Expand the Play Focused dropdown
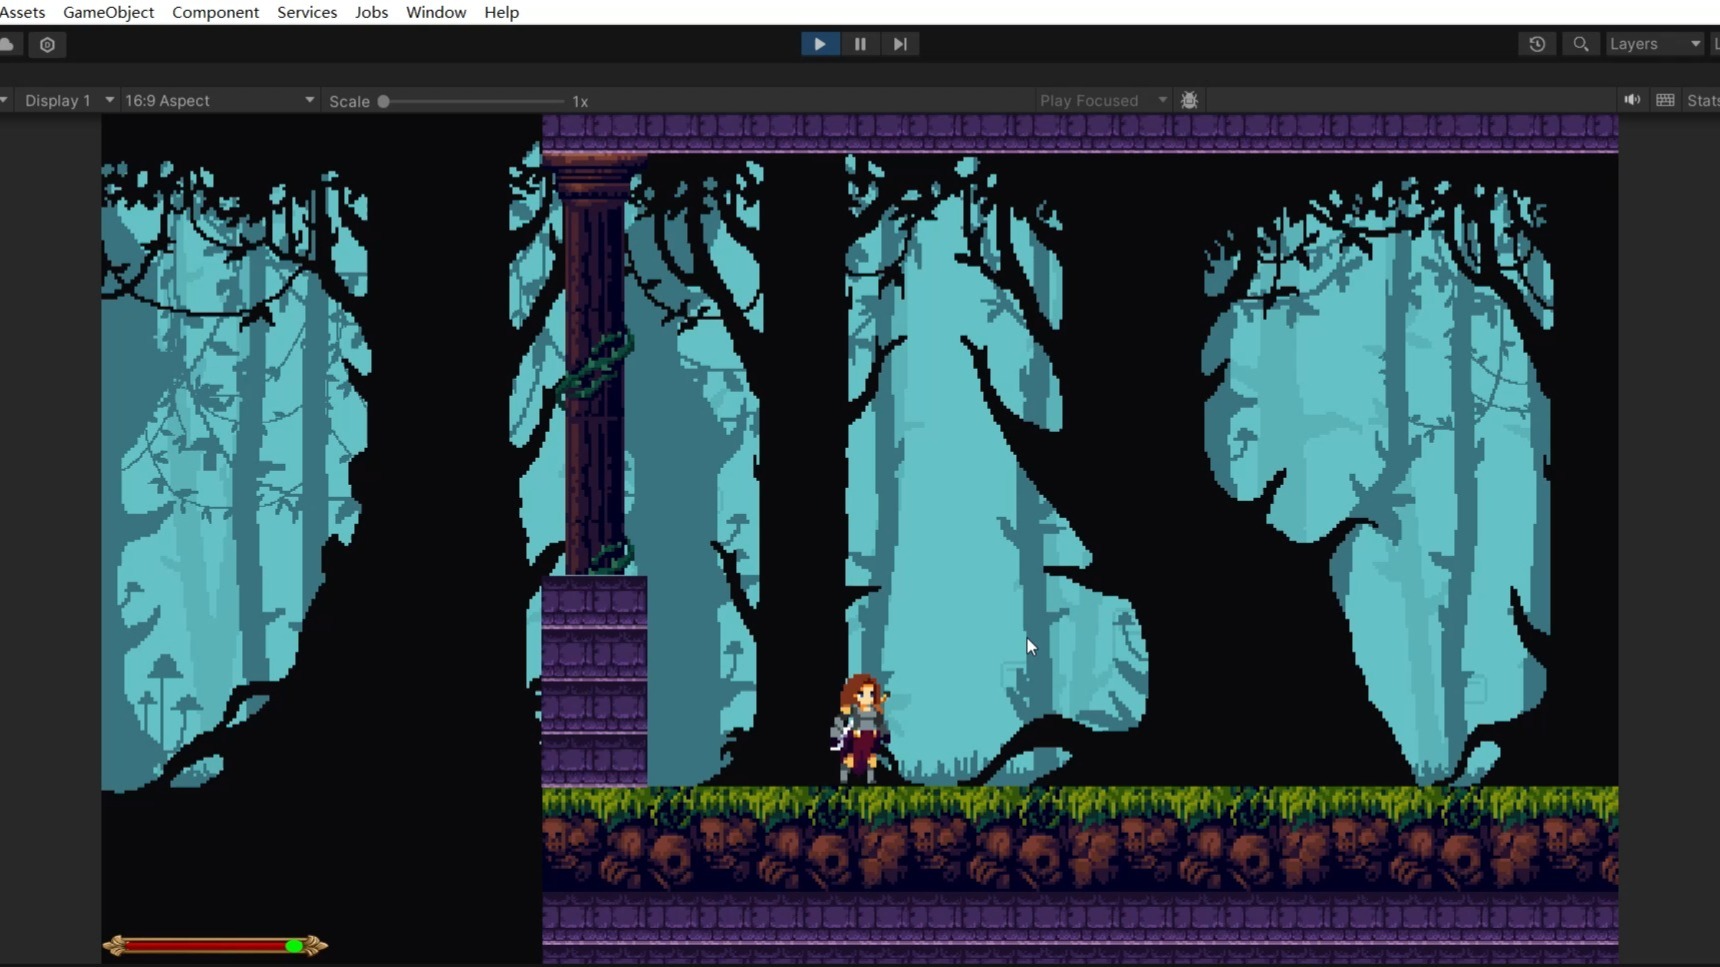 click(1103, 100)
